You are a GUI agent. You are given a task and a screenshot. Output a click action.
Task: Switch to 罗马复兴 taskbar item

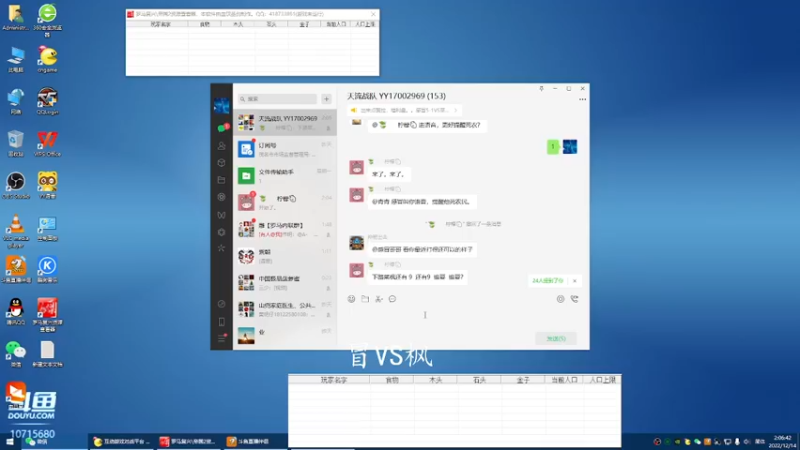click(x=188, y=441)
